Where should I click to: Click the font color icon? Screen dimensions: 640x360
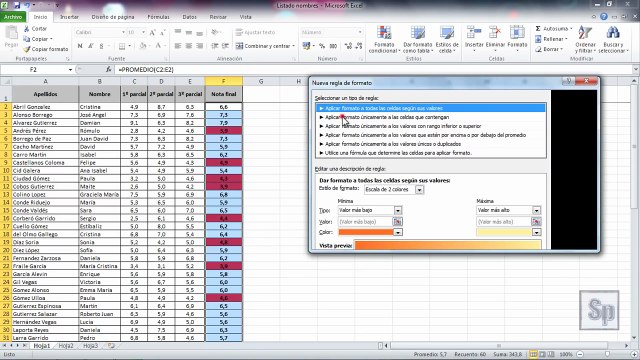158,46
